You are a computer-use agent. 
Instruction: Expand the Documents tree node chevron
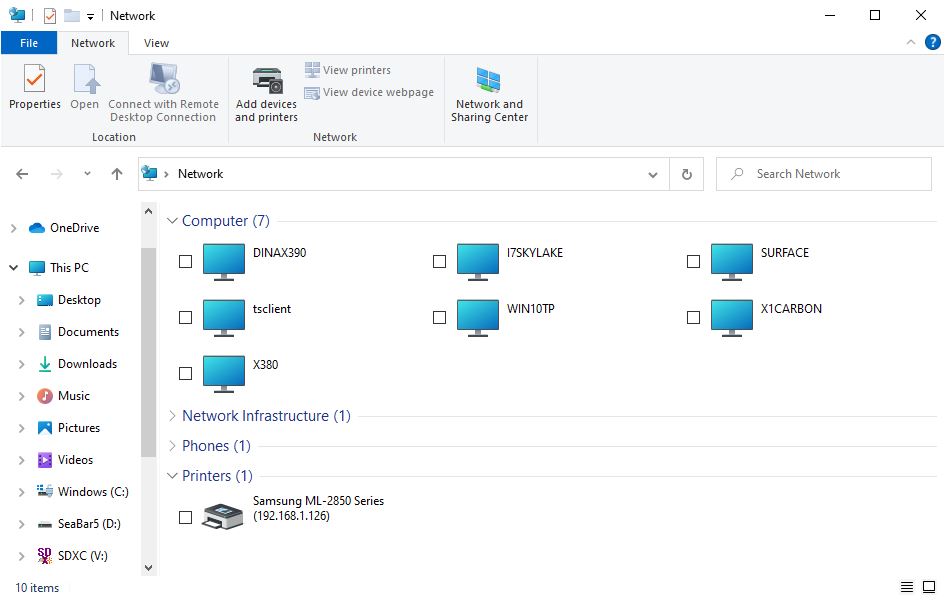click(x=21, y=332)
